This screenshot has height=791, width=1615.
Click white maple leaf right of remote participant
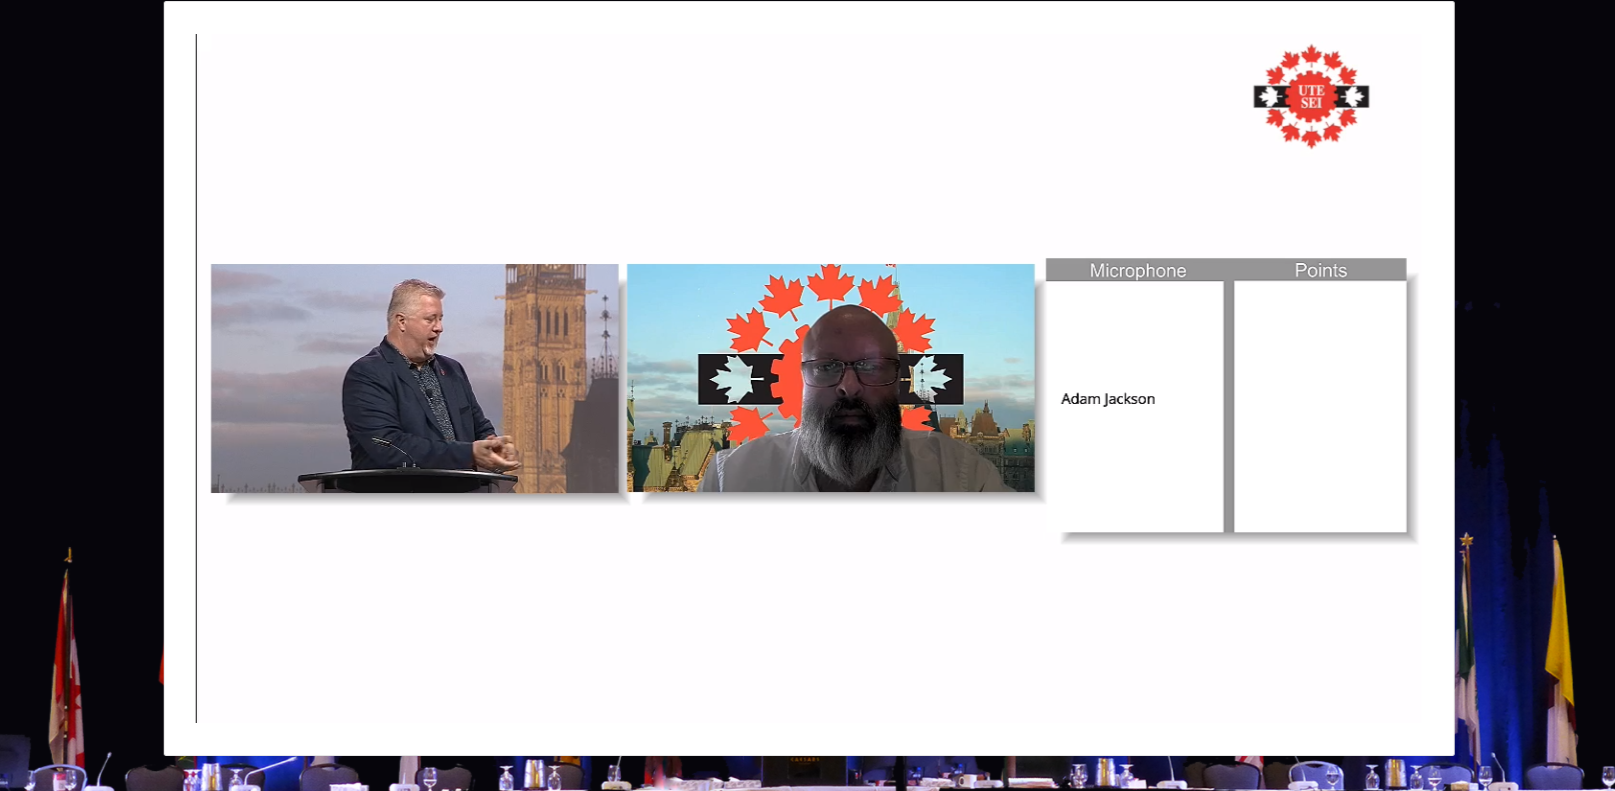[x=930, y=378]
